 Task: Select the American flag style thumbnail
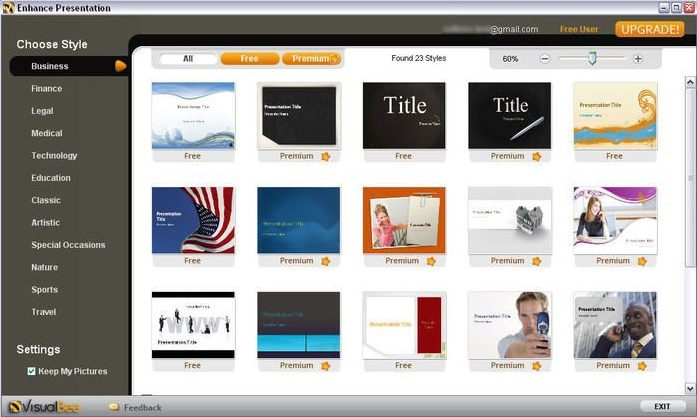(x=193, y=220)
